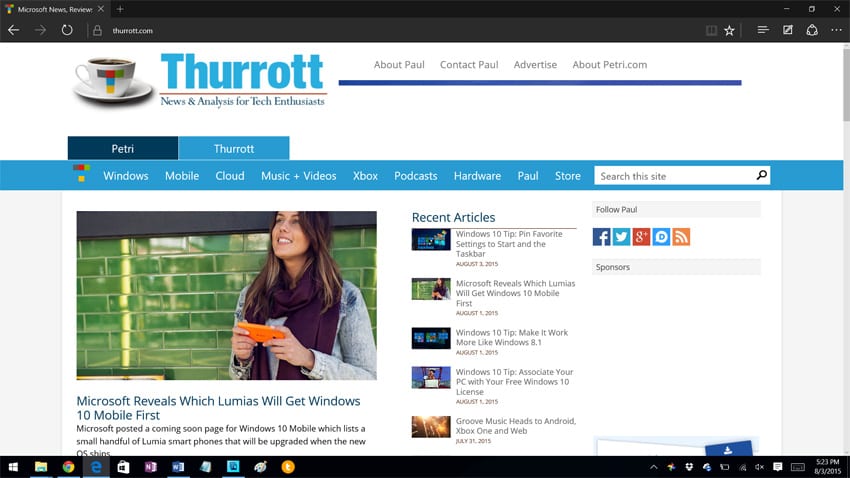This screenshot has height=478, width=850.
Task: Open the About Petri.com link
Action: point(609,64)
